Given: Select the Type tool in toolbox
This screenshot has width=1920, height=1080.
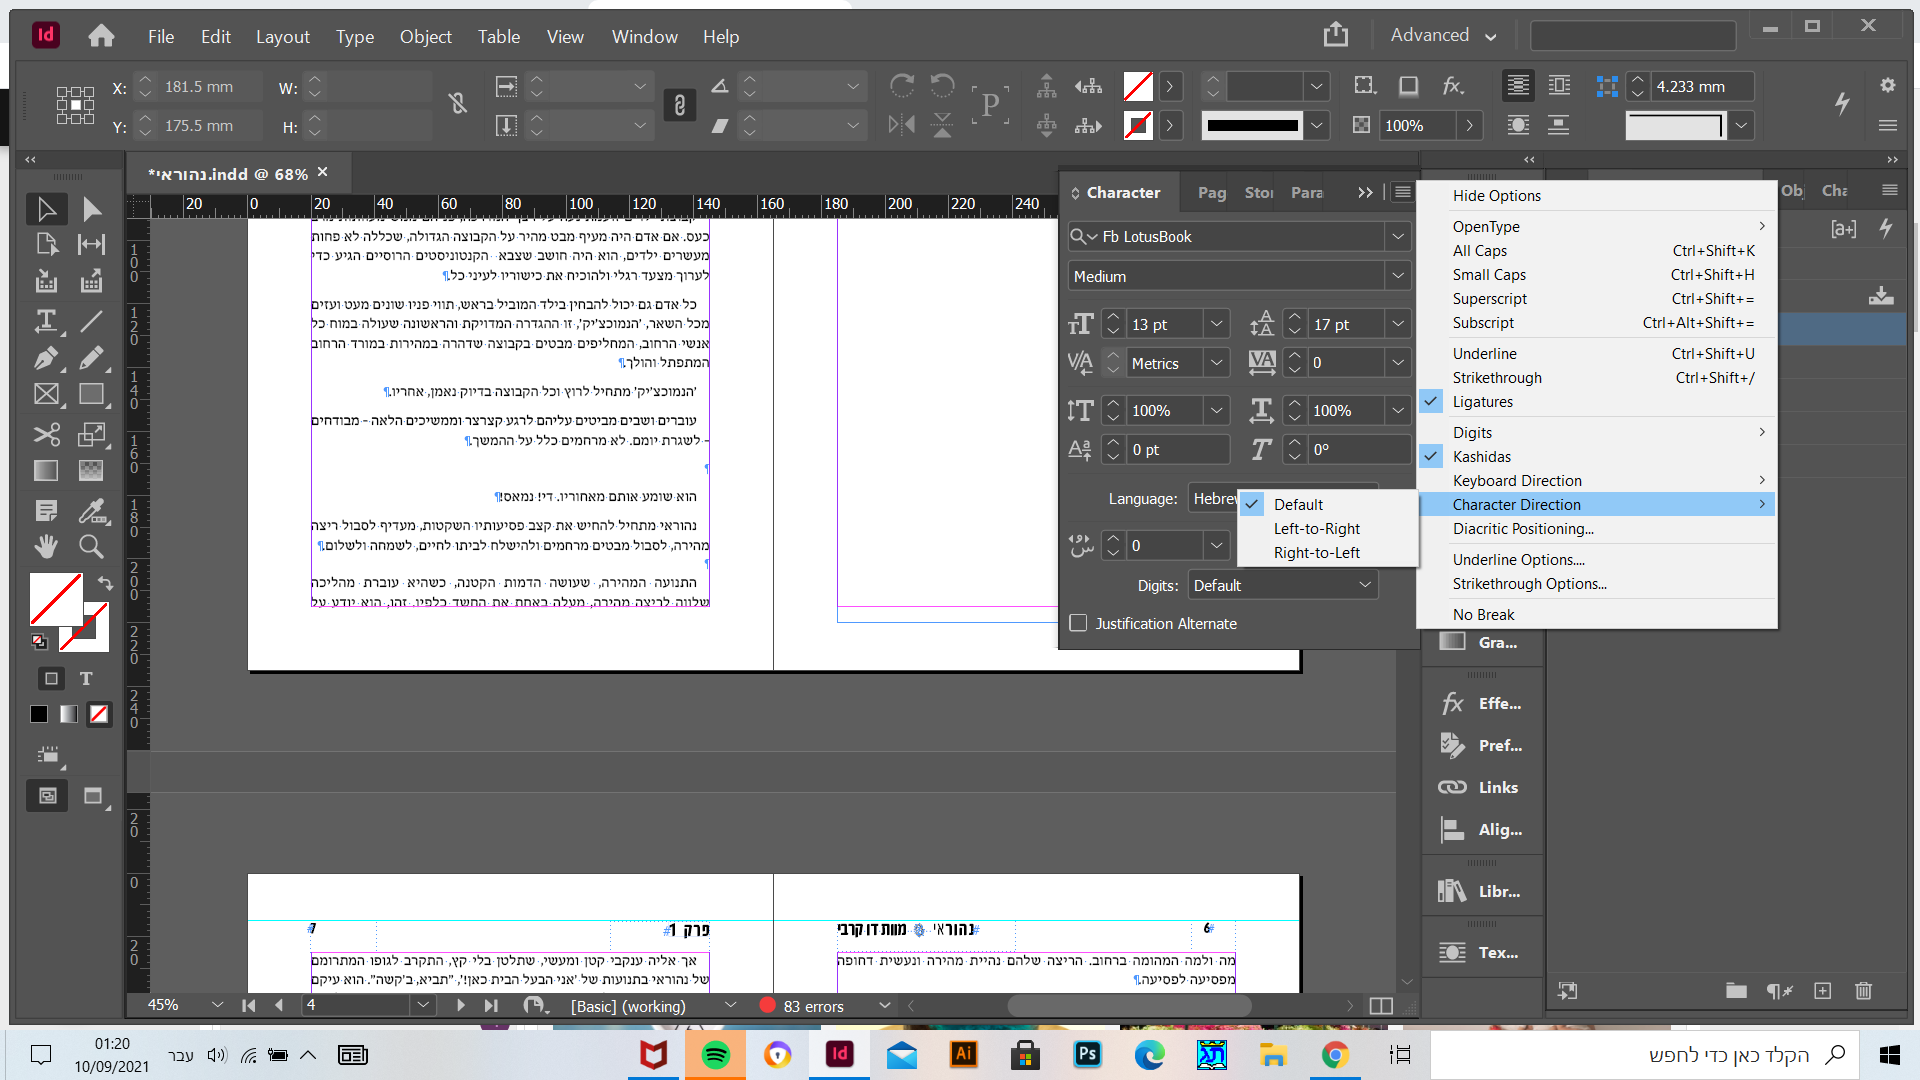Looking at the screenshot, I should coord(46,321).
